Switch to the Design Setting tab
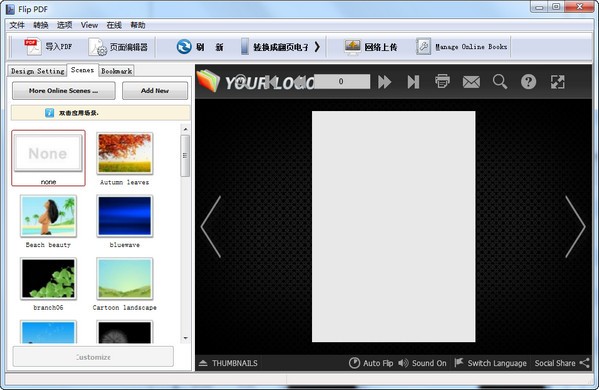Image resolution: width=599 pixels, height=390 pixels. point(37,71)
